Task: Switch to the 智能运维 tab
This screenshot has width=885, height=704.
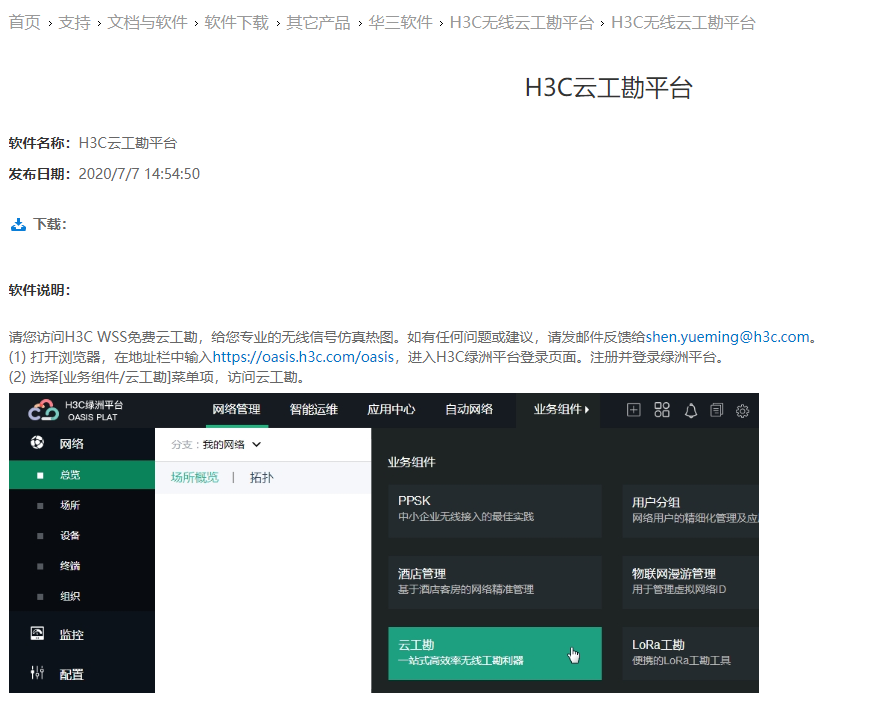Action: point(313,409)
